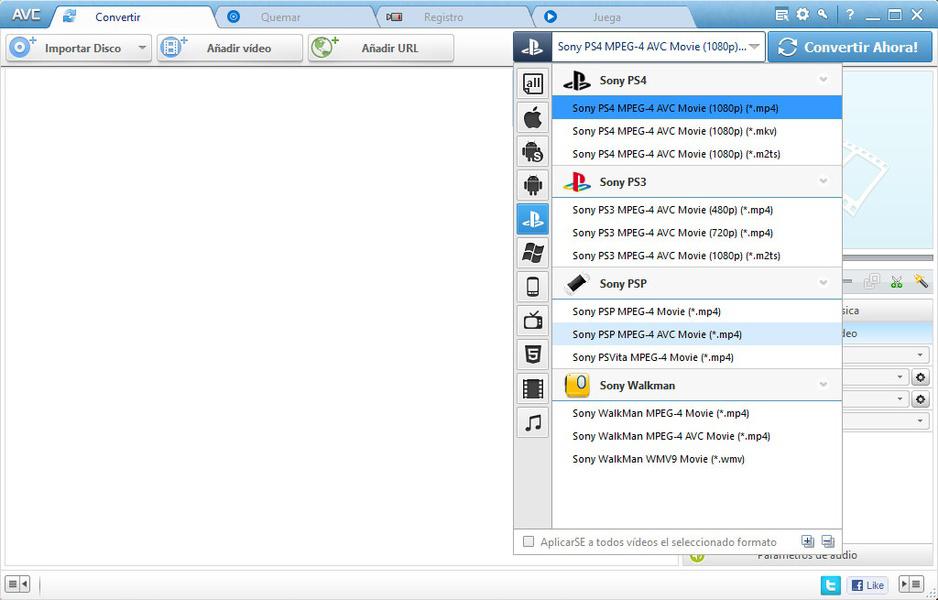Click the Añadir URL button
Screen dimensions: 938x600
(x=381, y=48)
